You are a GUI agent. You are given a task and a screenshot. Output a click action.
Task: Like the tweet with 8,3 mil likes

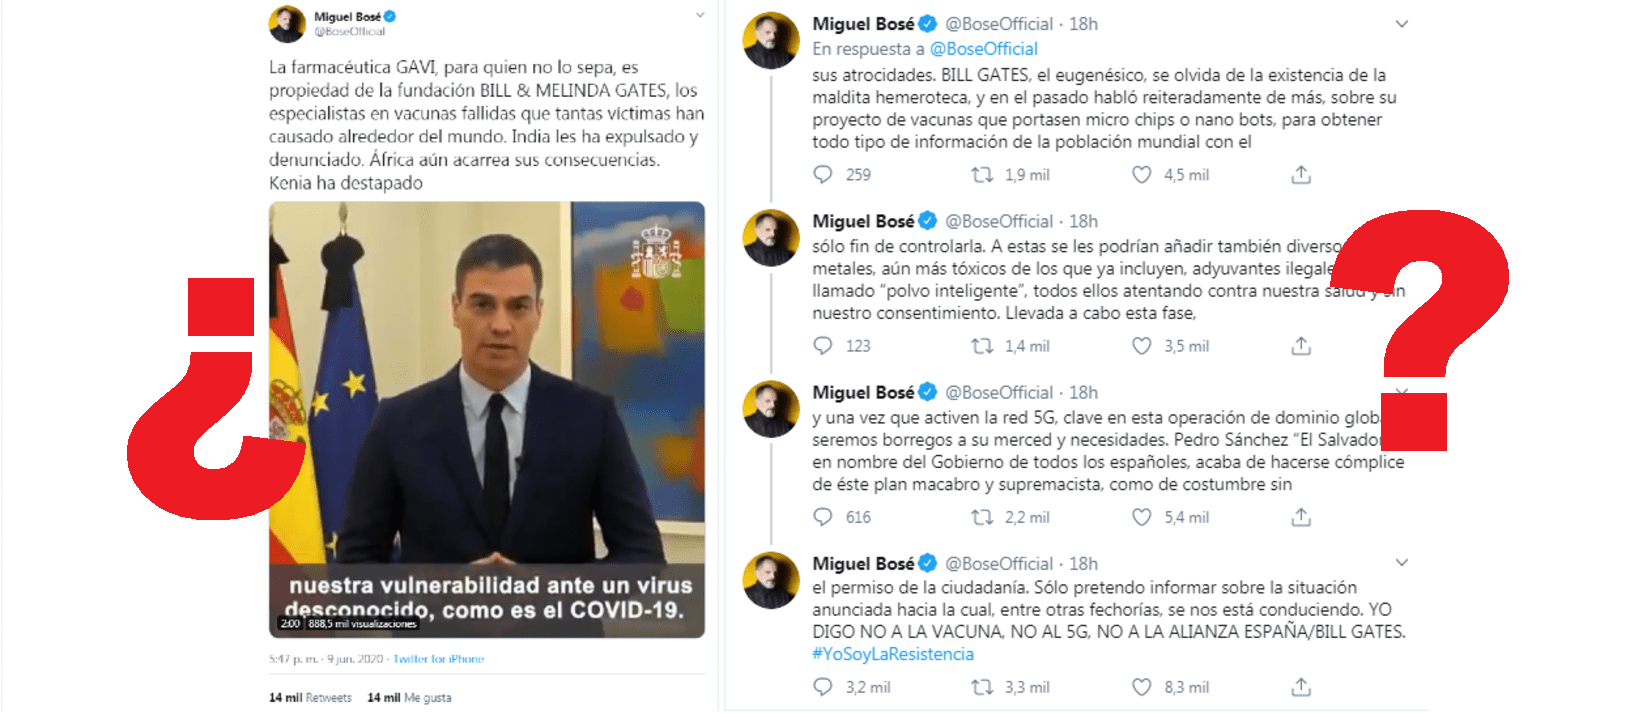point(1141,687)
